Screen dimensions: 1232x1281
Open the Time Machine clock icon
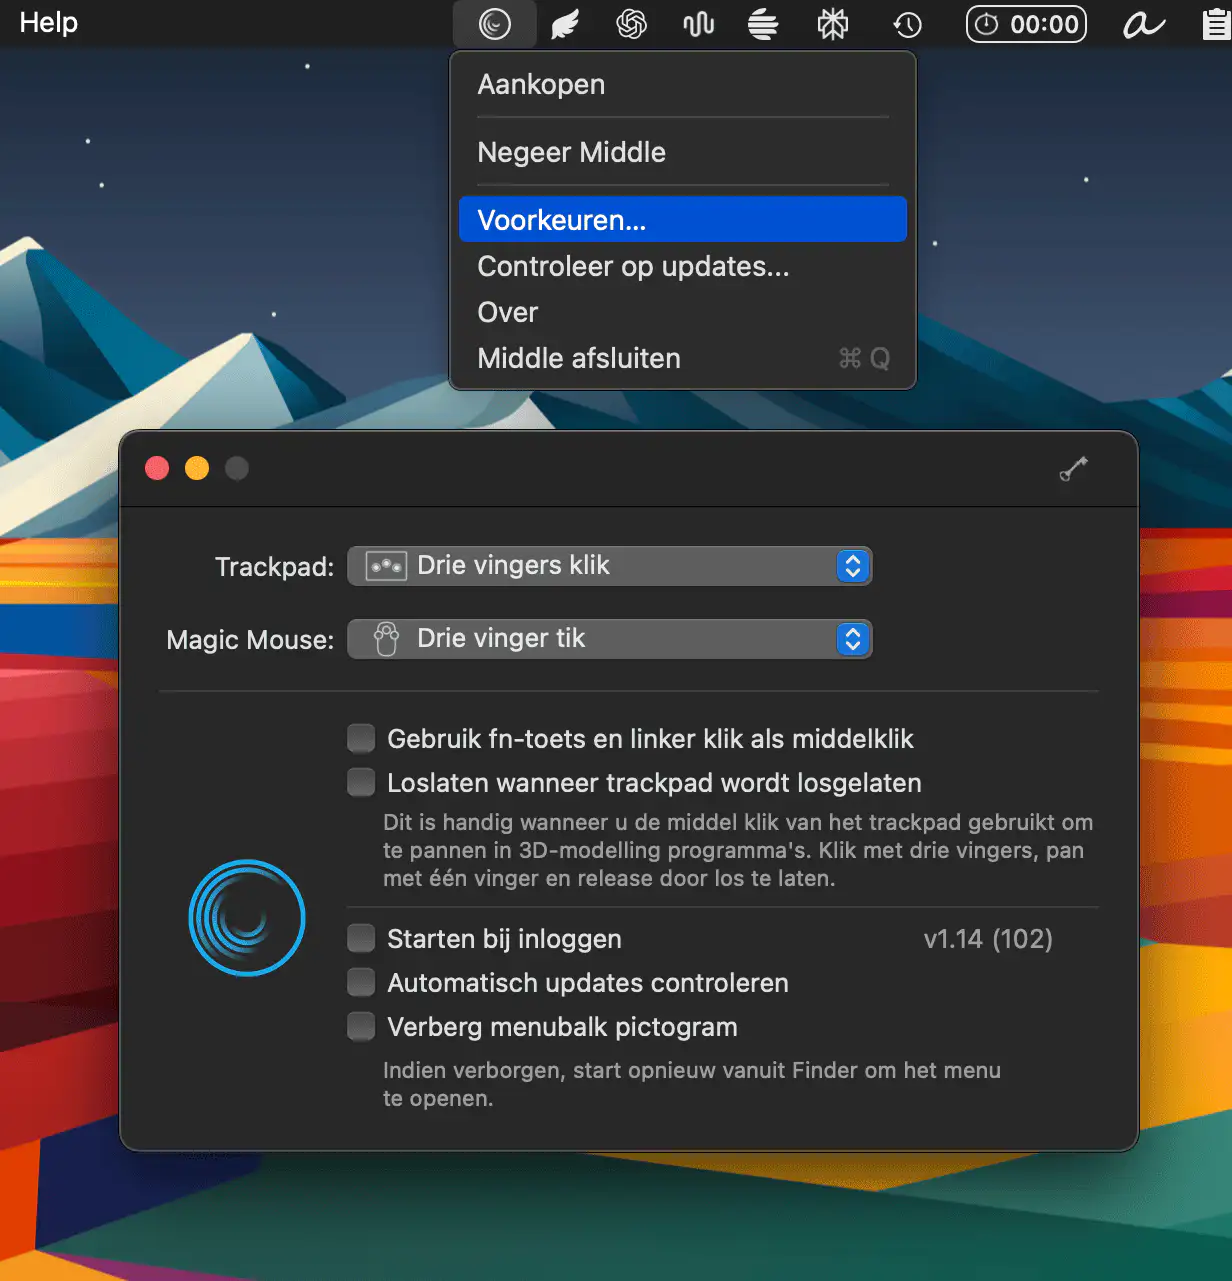pyautogui.click(x=907, y=24)
